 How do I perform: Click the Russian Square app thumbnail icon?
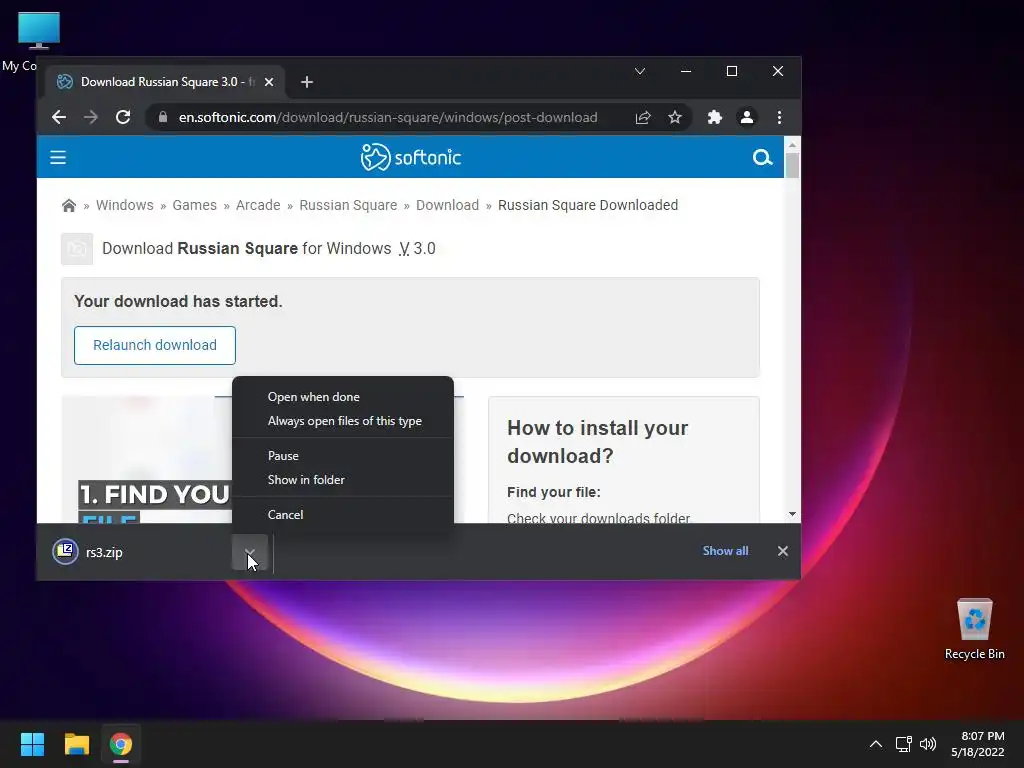pos(77,249)
